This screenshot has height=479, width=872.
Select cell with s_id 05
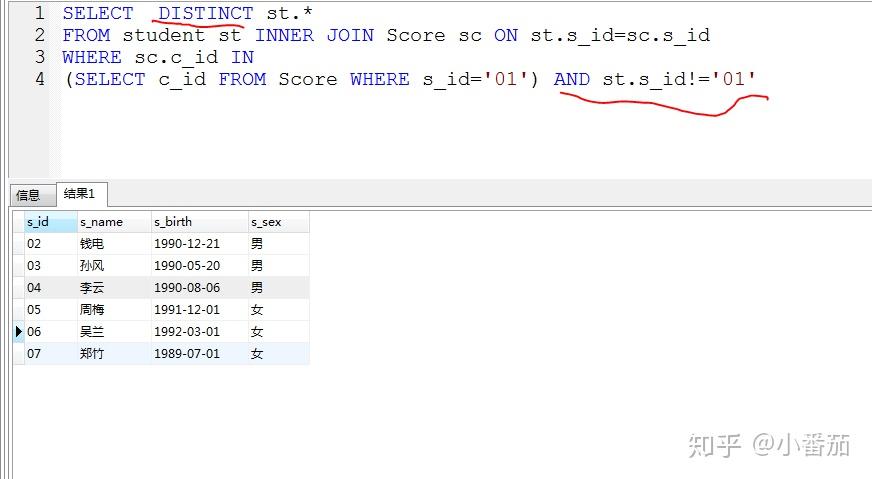click(x=51, y=309)
